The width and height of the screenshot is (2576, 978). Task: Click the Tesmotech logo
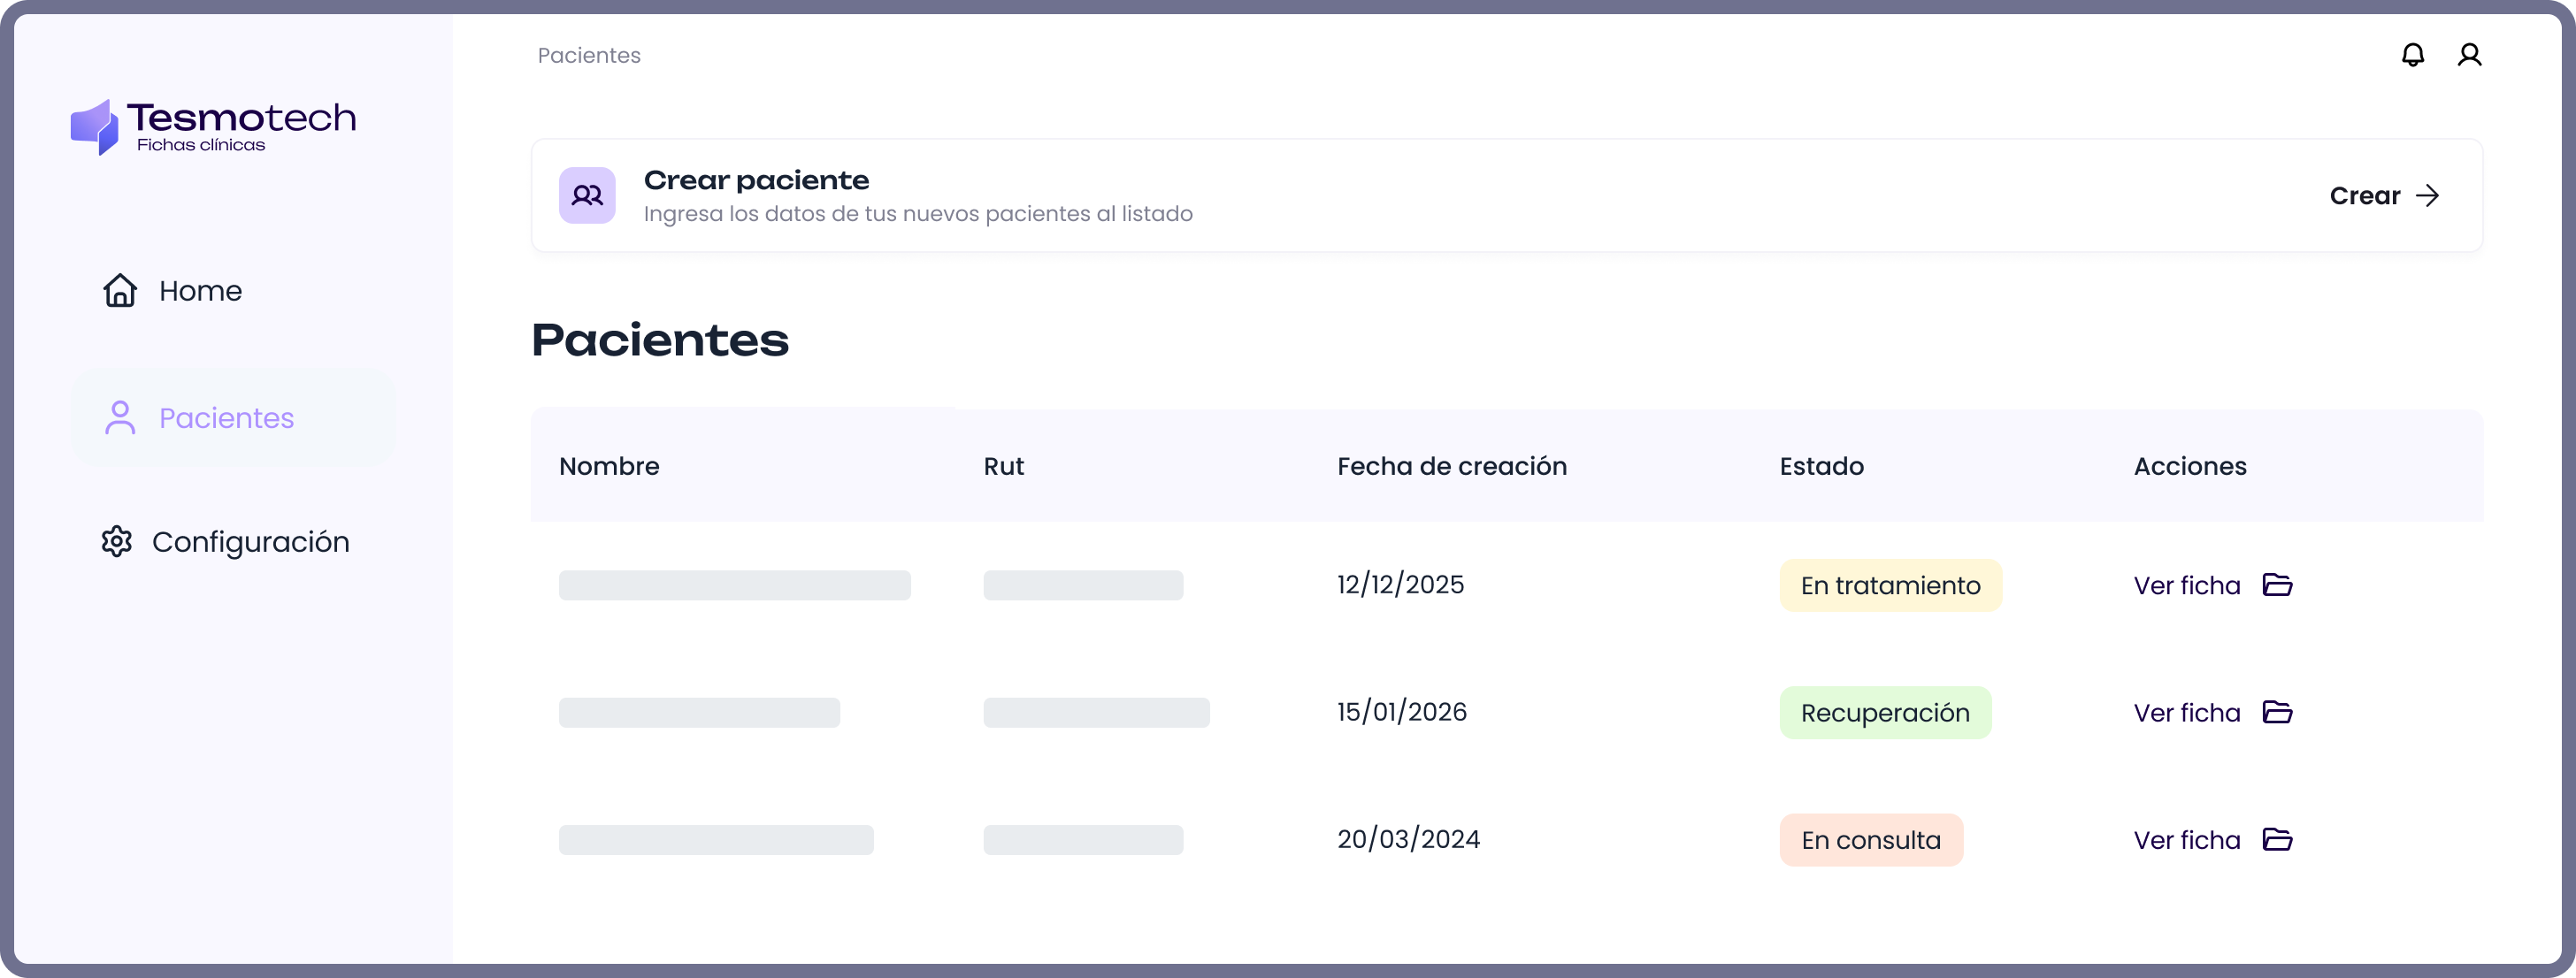tap(213, 127)
